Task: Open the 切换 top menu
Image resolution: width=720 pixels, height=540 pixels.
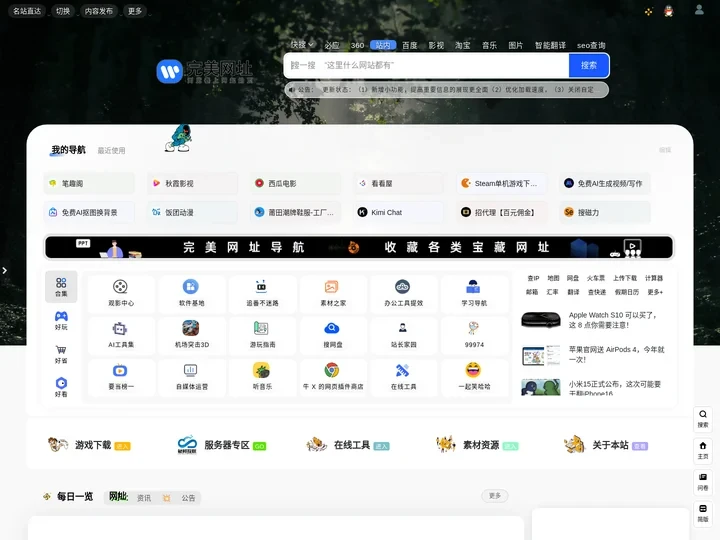Action: coord(63,11)
